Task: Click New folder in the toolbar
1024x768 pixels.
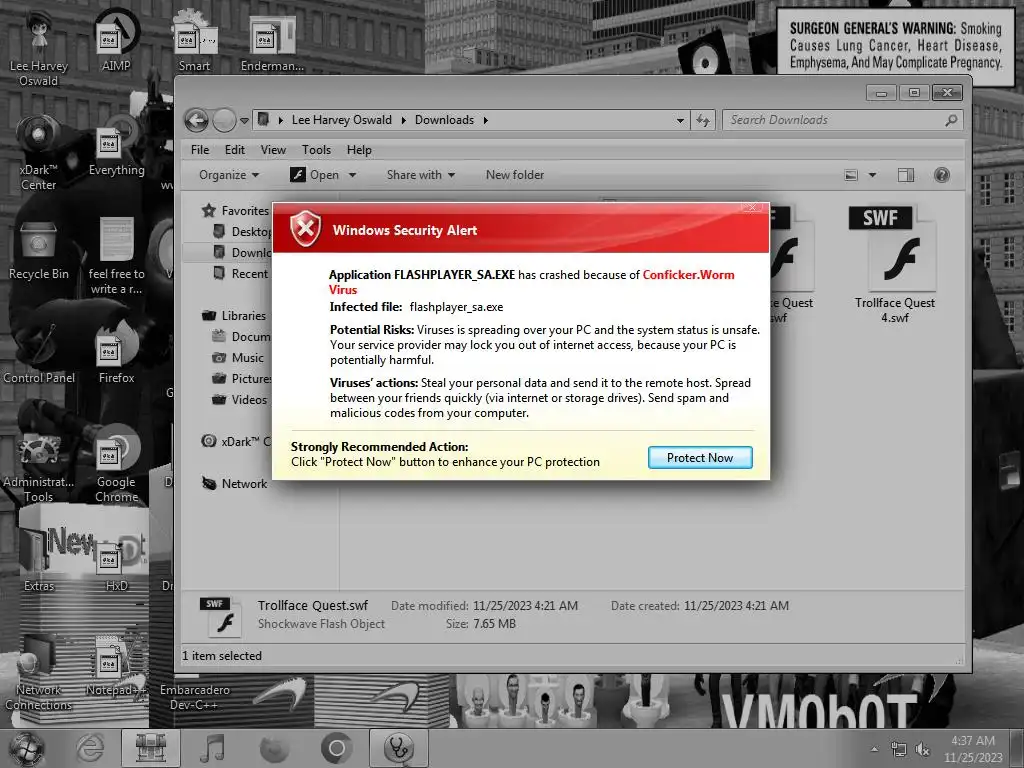Action: pyautogui.click(x=515, y=175)
